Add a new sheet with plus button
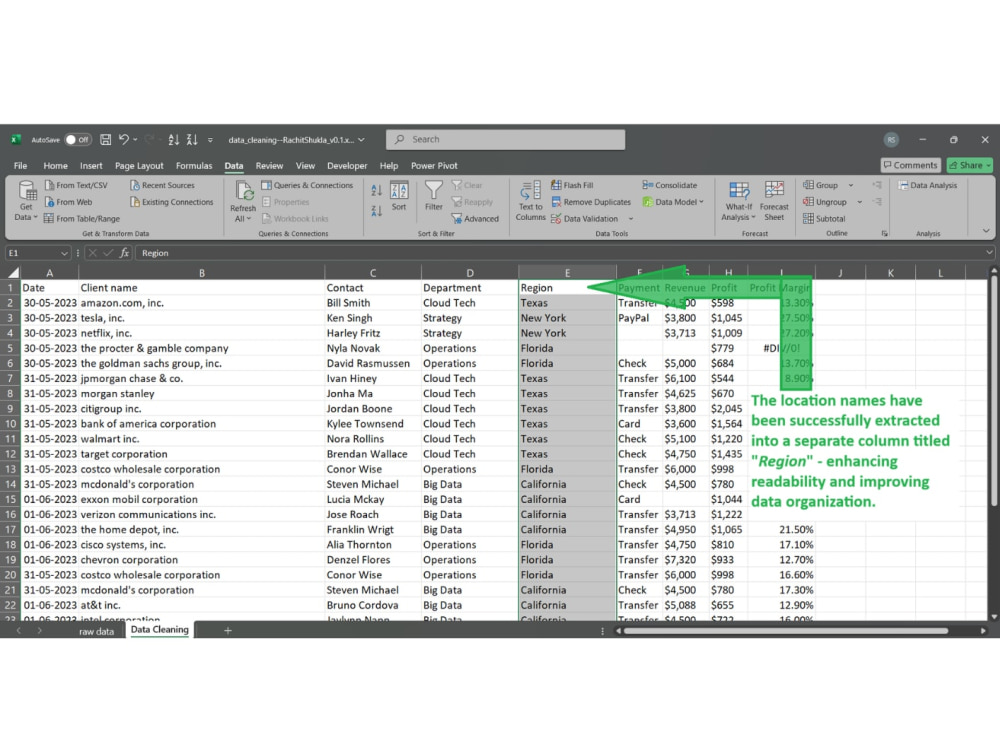This screenshot has height=750, width=1000. coord(228,631)
